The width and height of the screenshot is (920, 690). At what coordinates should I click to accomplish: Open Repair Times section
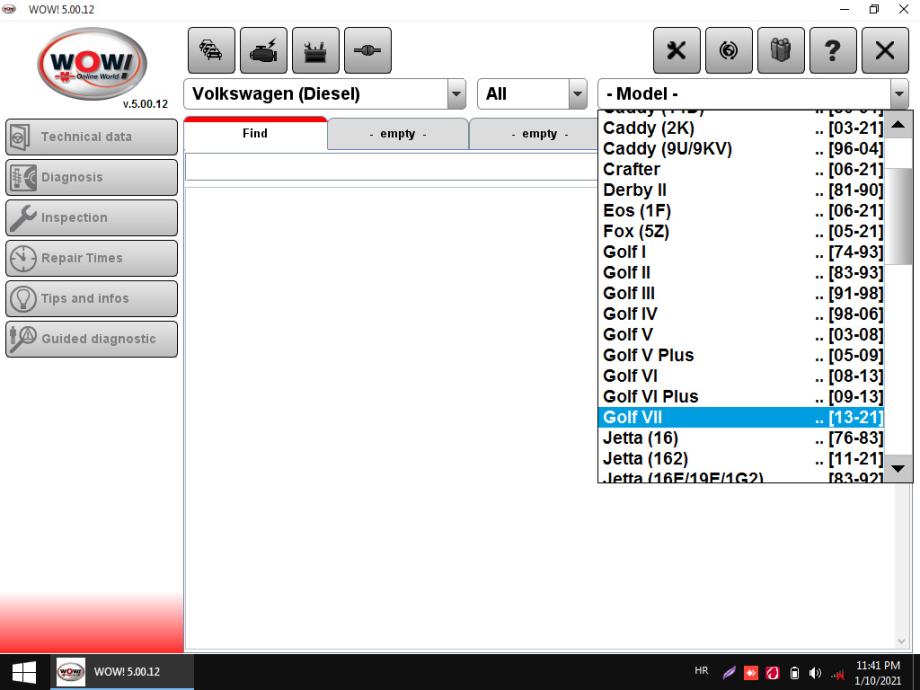pyautogui.click(x=92, y=258)
